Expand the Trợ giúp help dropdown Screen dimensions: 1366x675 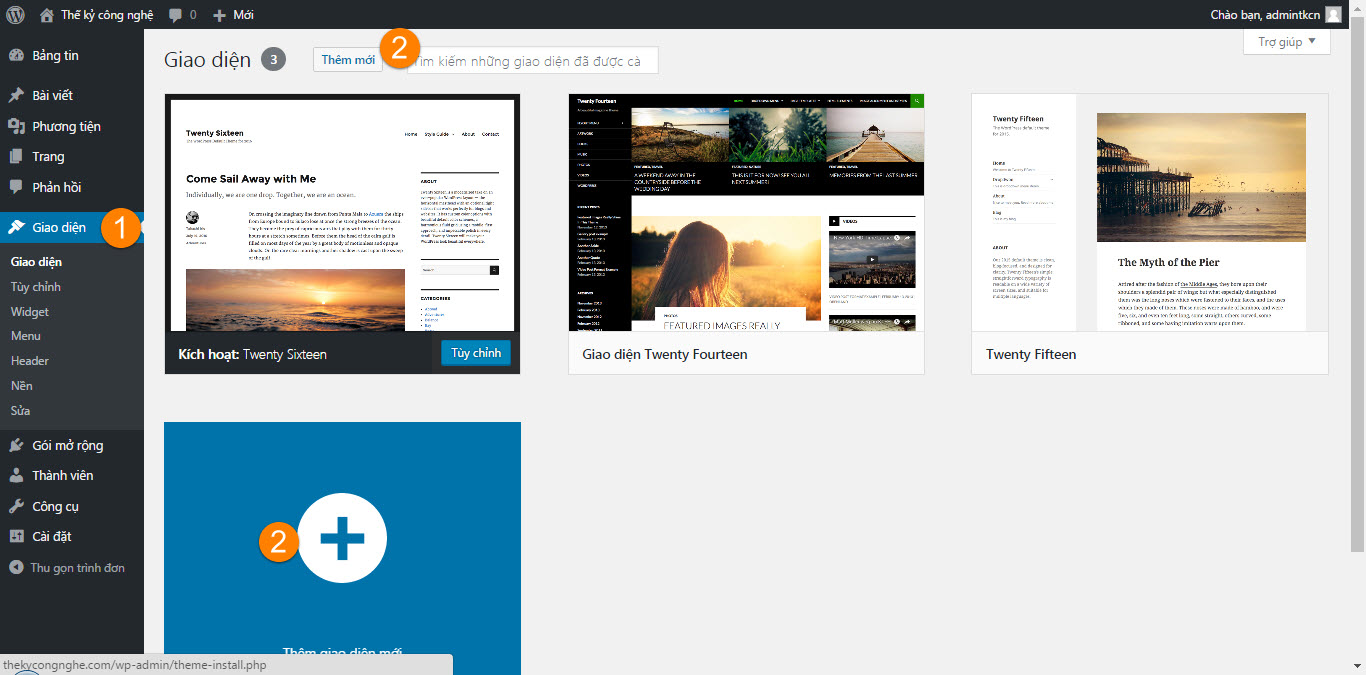(1287, 42)
